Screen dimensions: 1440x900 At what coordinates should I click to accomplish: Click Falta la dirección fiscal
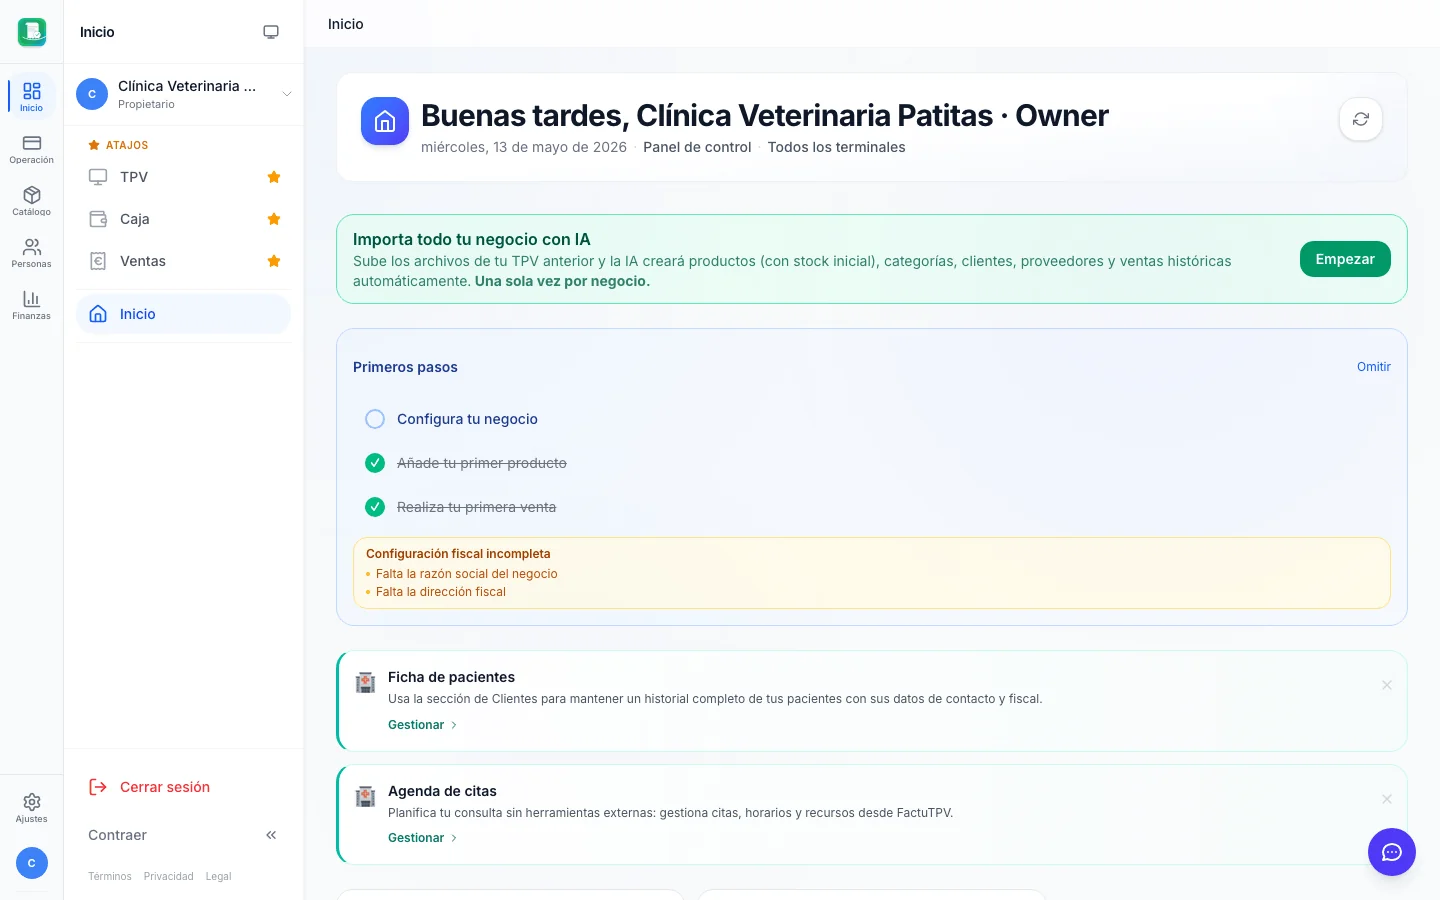point(441,592)
